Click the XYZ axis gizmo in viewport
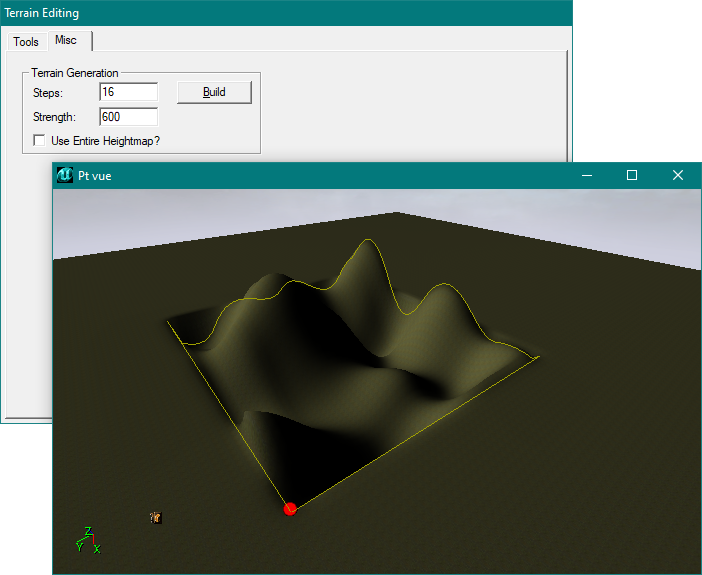The width and height of the screenshot is (702, 575). 87,541
